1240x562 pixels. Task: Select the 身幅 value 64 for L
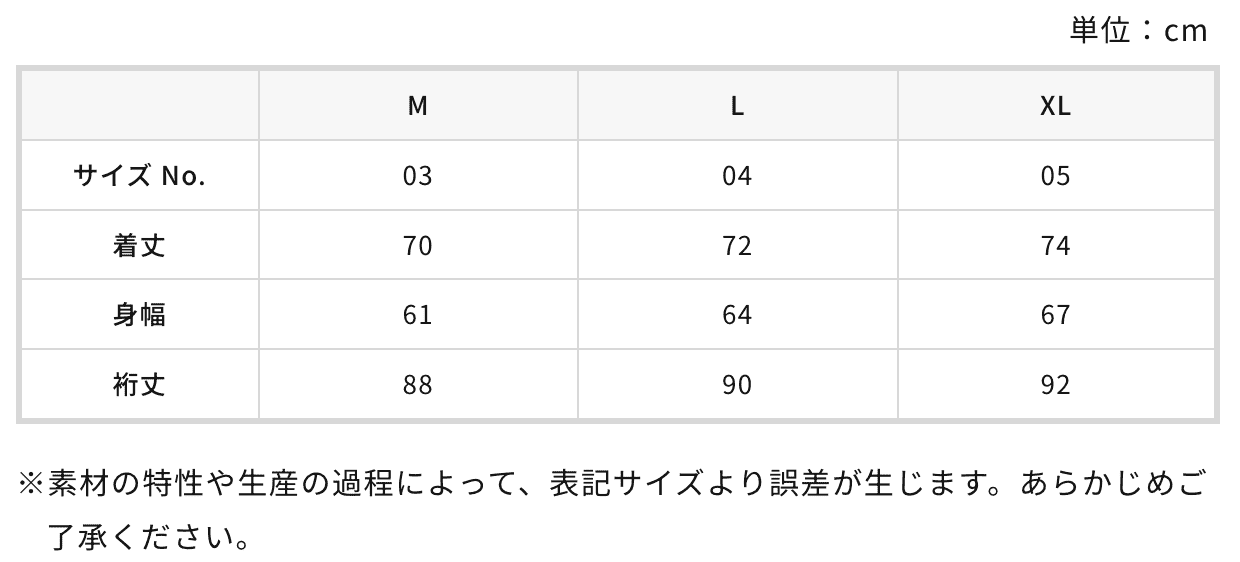[737, 315]
